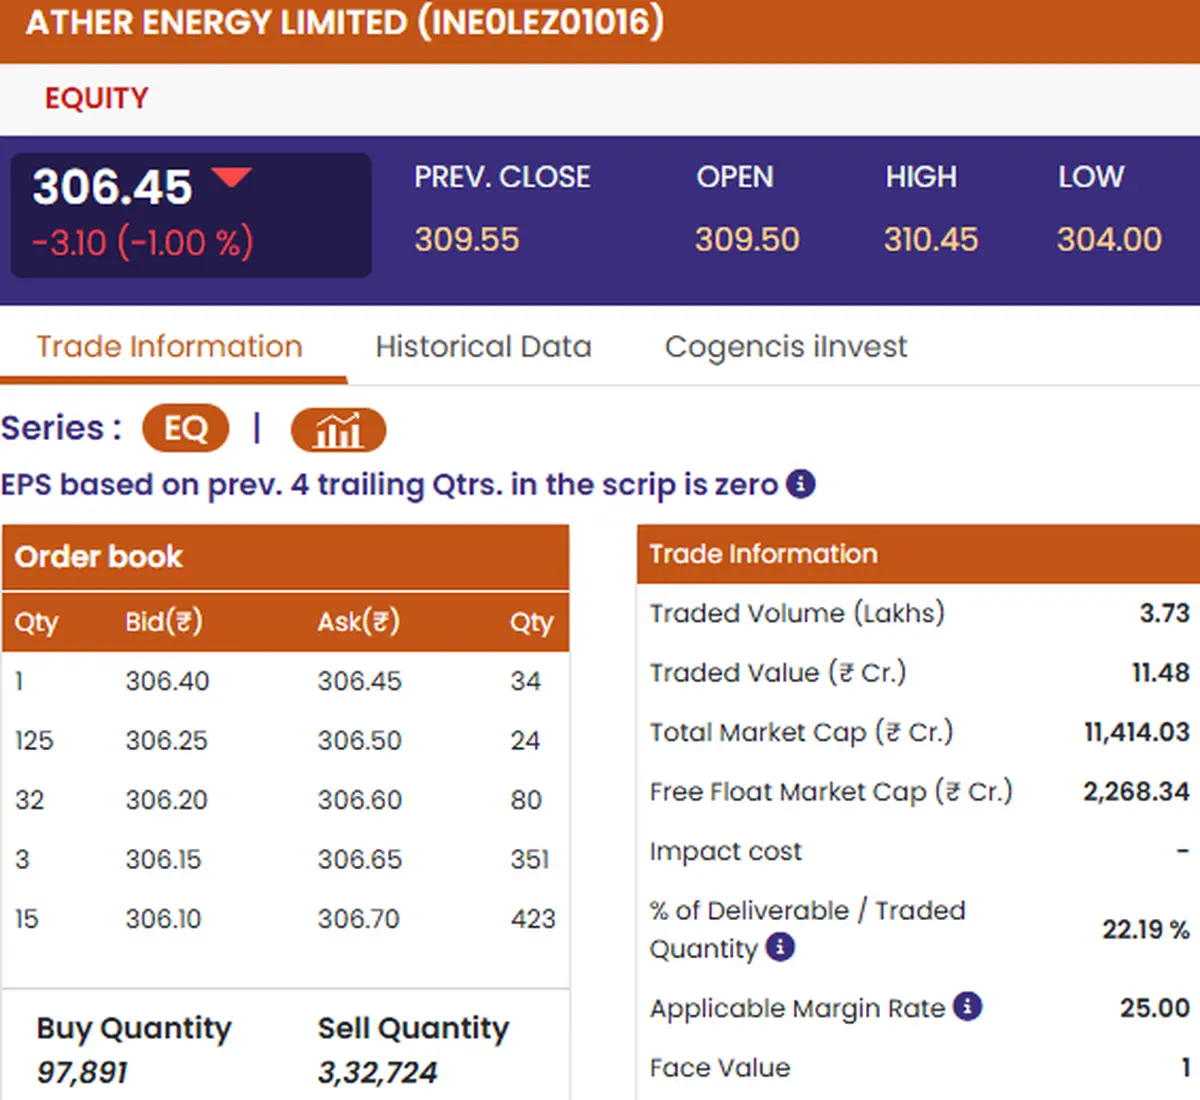Click ask quantity 423
This screenshot has width=1200, height=1100.
[533, 919]
